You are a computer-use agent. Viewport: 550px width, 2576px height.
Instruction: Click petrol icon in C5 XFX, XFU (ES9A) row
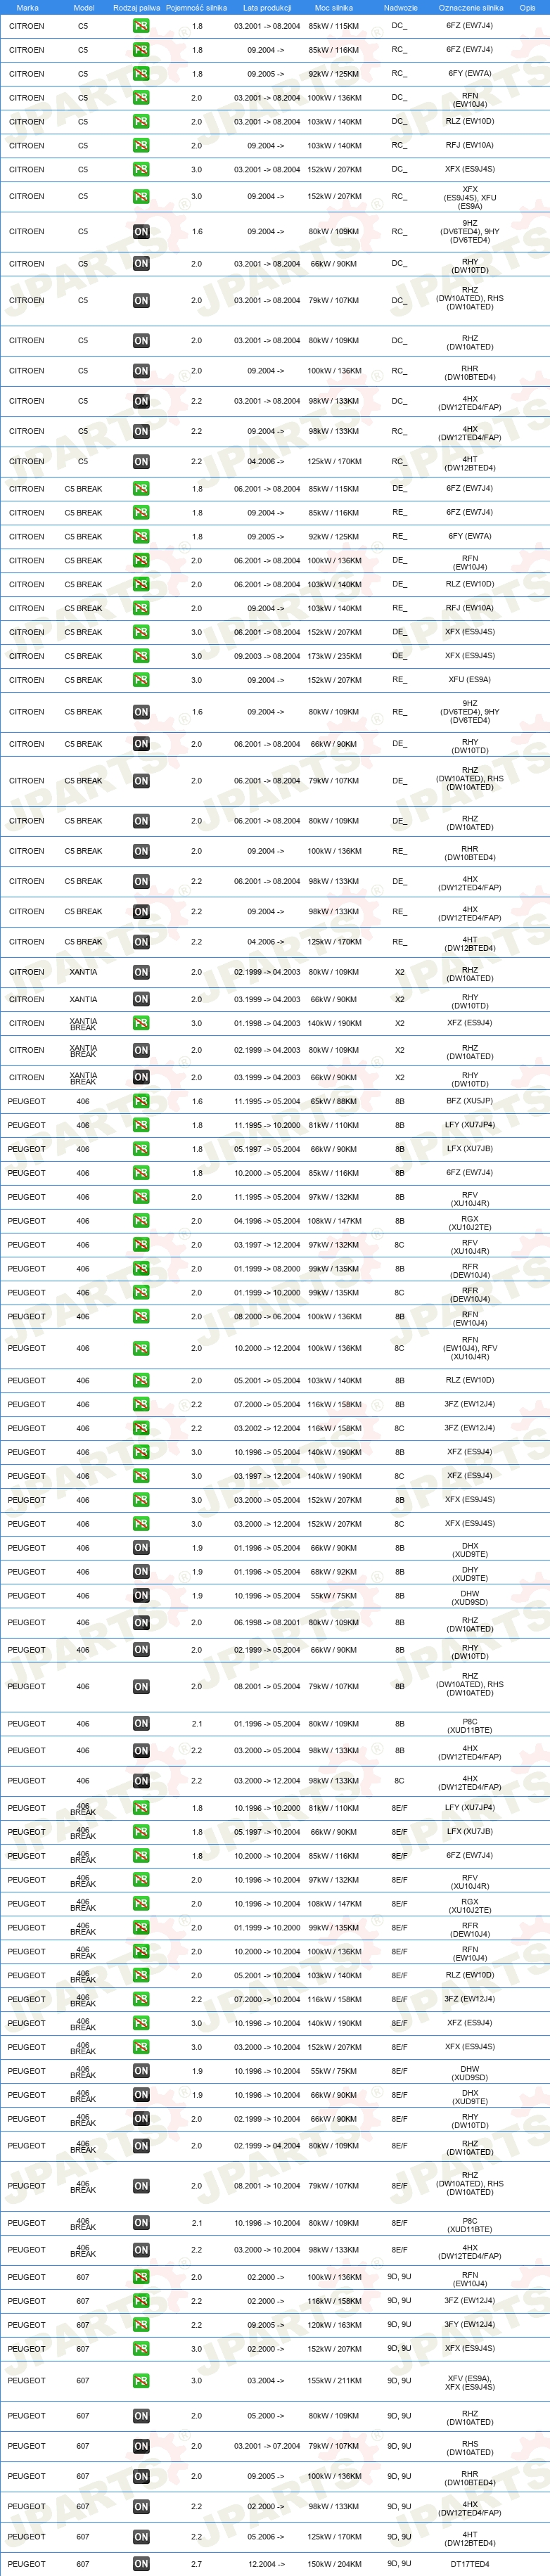tap(141, 197)
